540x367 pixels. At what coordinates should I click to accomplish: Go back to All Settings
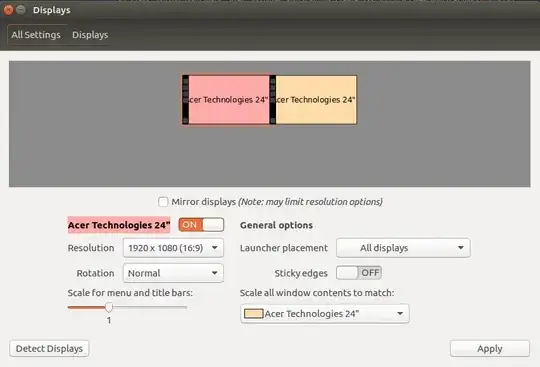(36, 35)
